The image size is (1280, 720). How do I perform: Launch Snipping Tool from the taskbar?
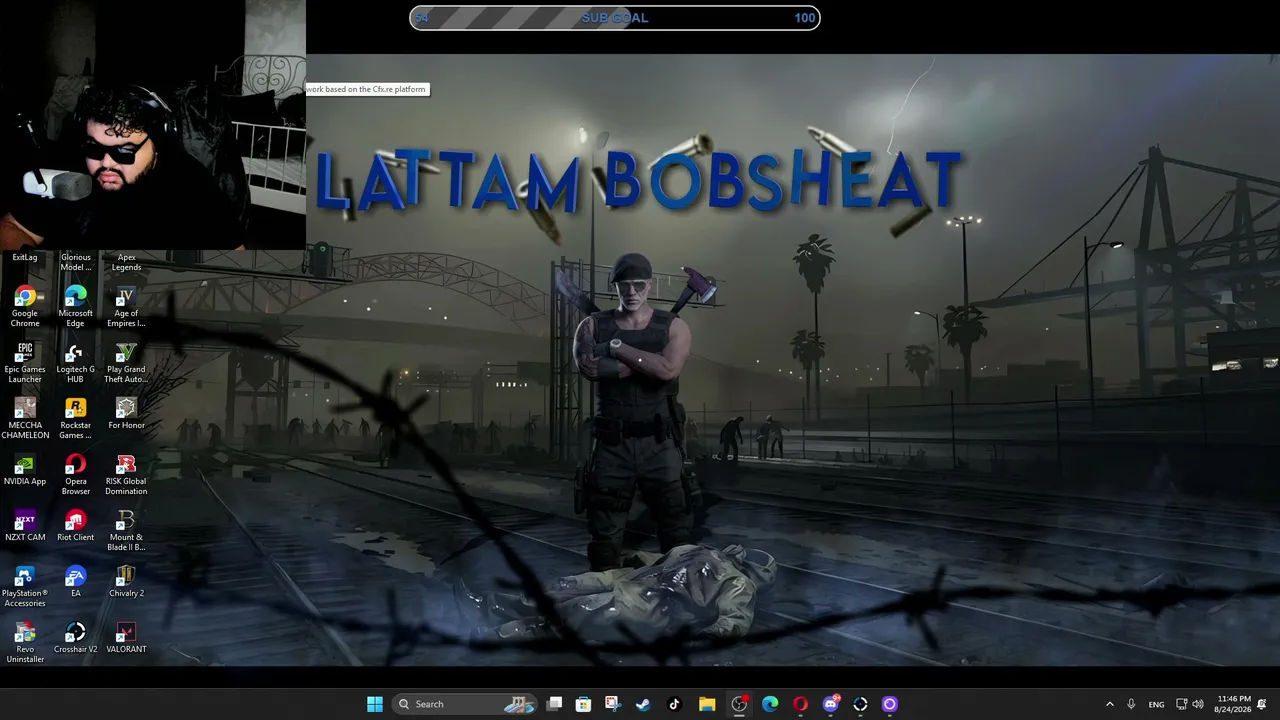(613, 704)
